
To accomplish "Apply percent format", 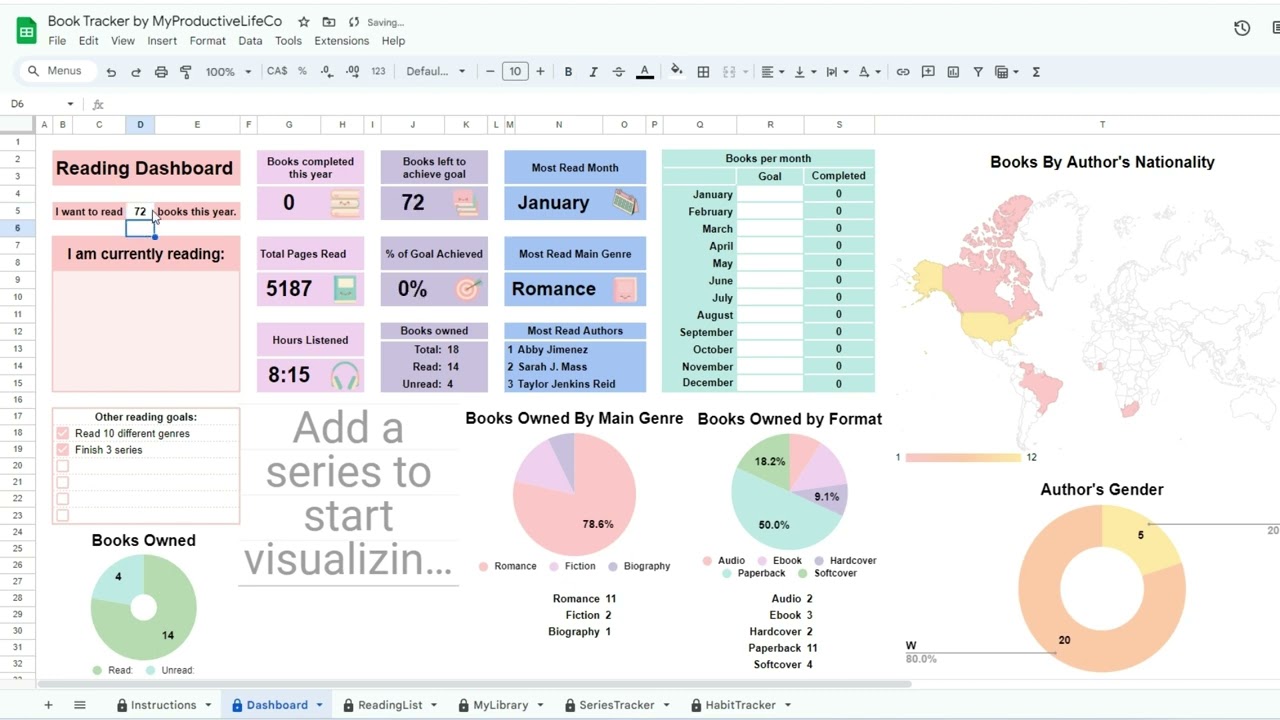I will [x=301, y=72].
